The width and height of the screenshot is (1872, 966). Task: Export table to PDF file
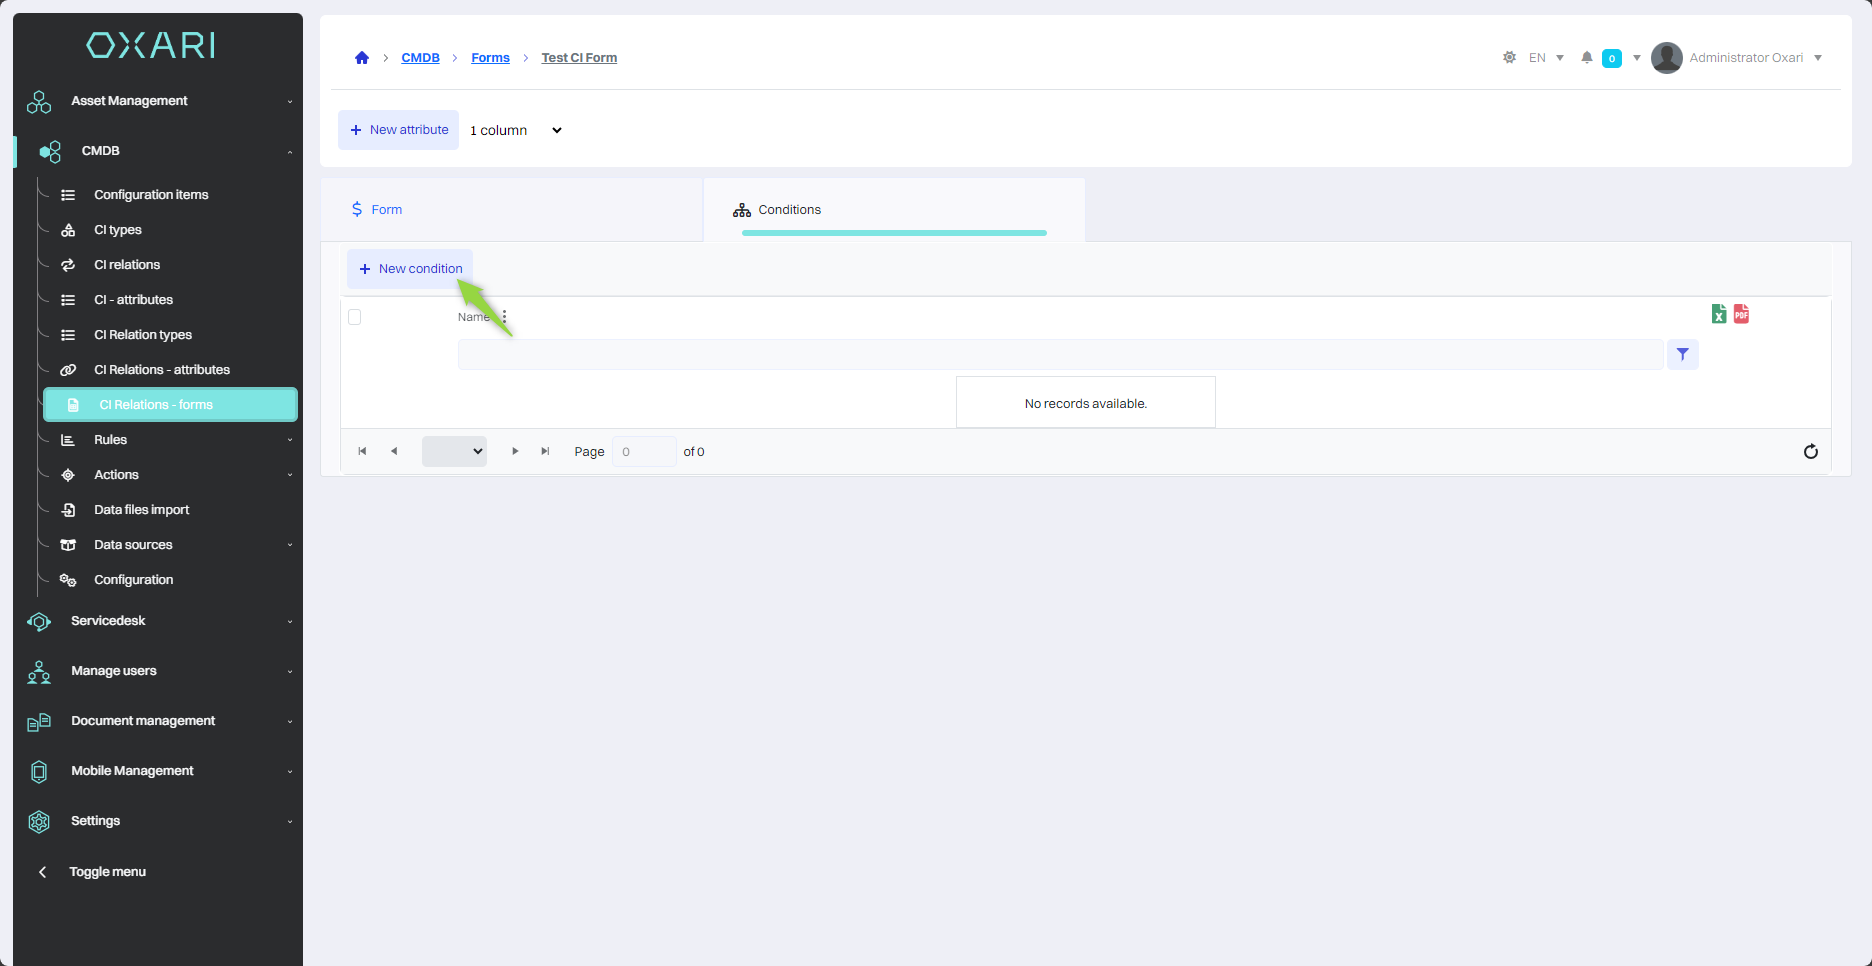[x=1741, y=314]
